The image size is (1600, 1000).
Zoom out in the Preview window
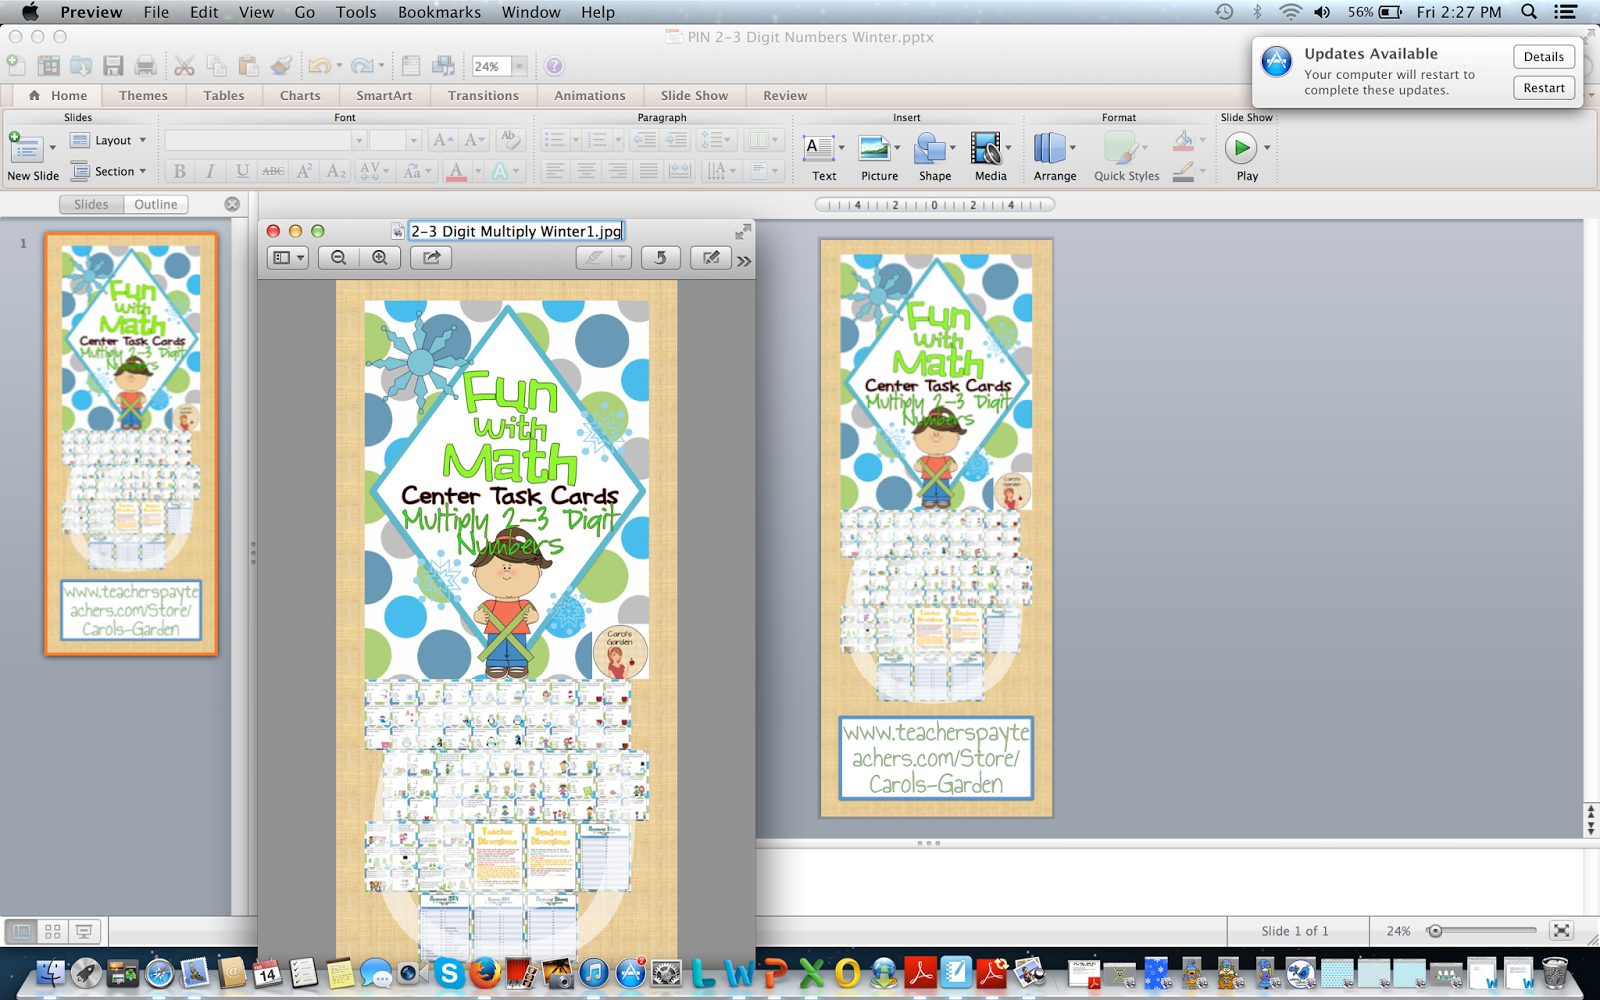click(339, 258)
